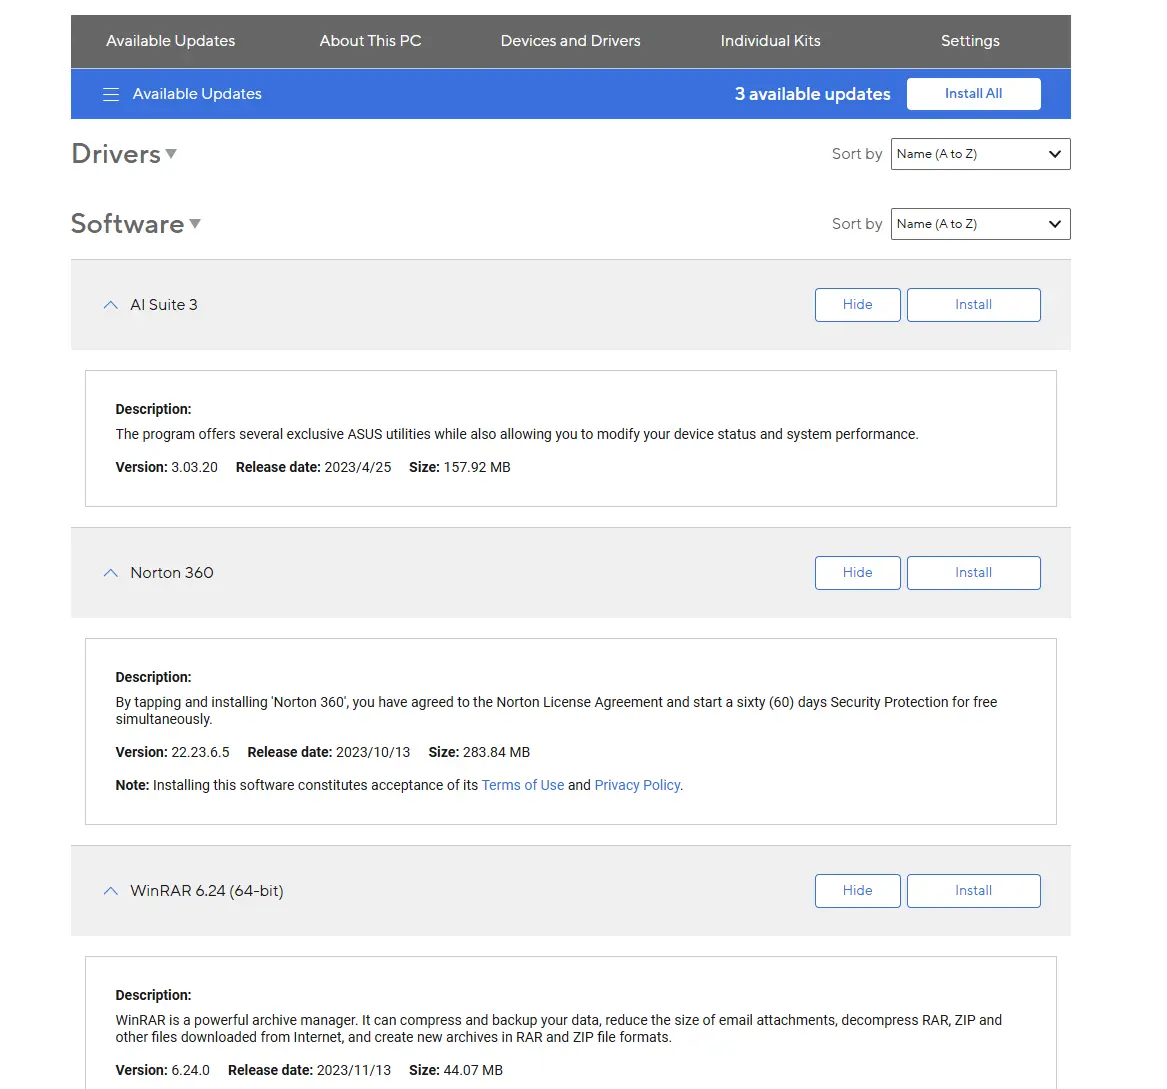Collapse the Norton 360 details chevron
The image size is (1167, 1089).
(111, 573)
